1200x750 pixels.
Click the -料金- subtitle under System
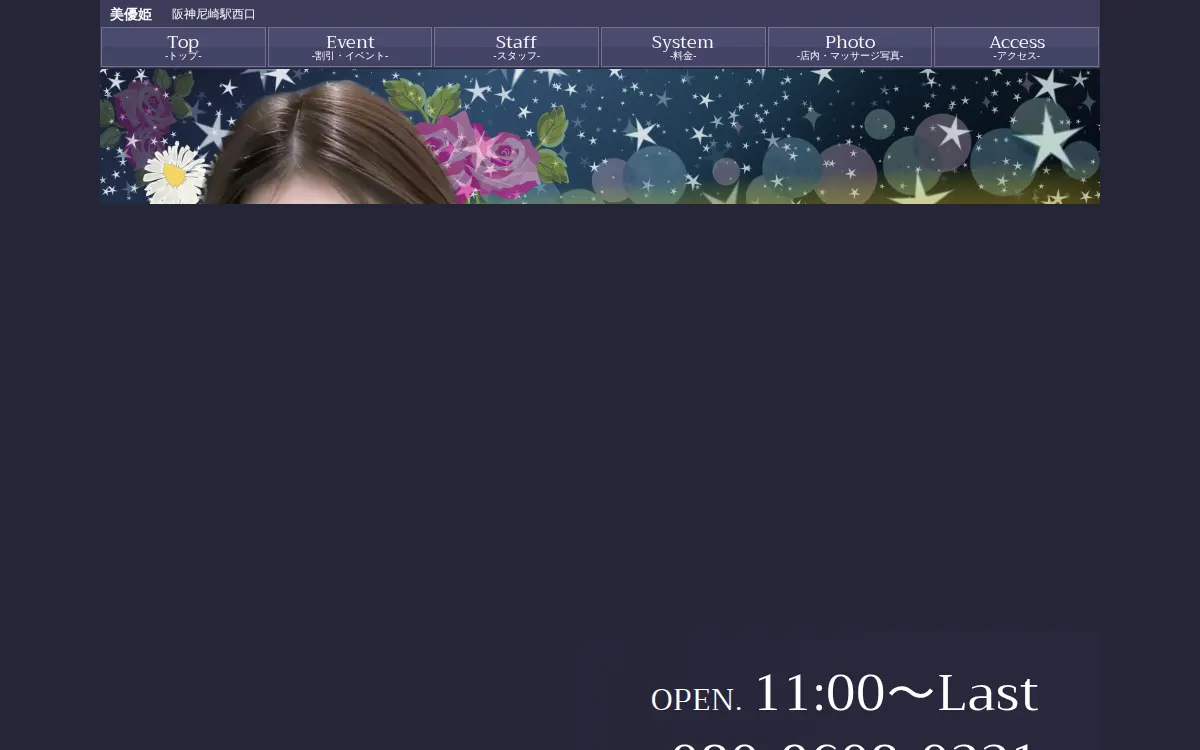(683, 57)
